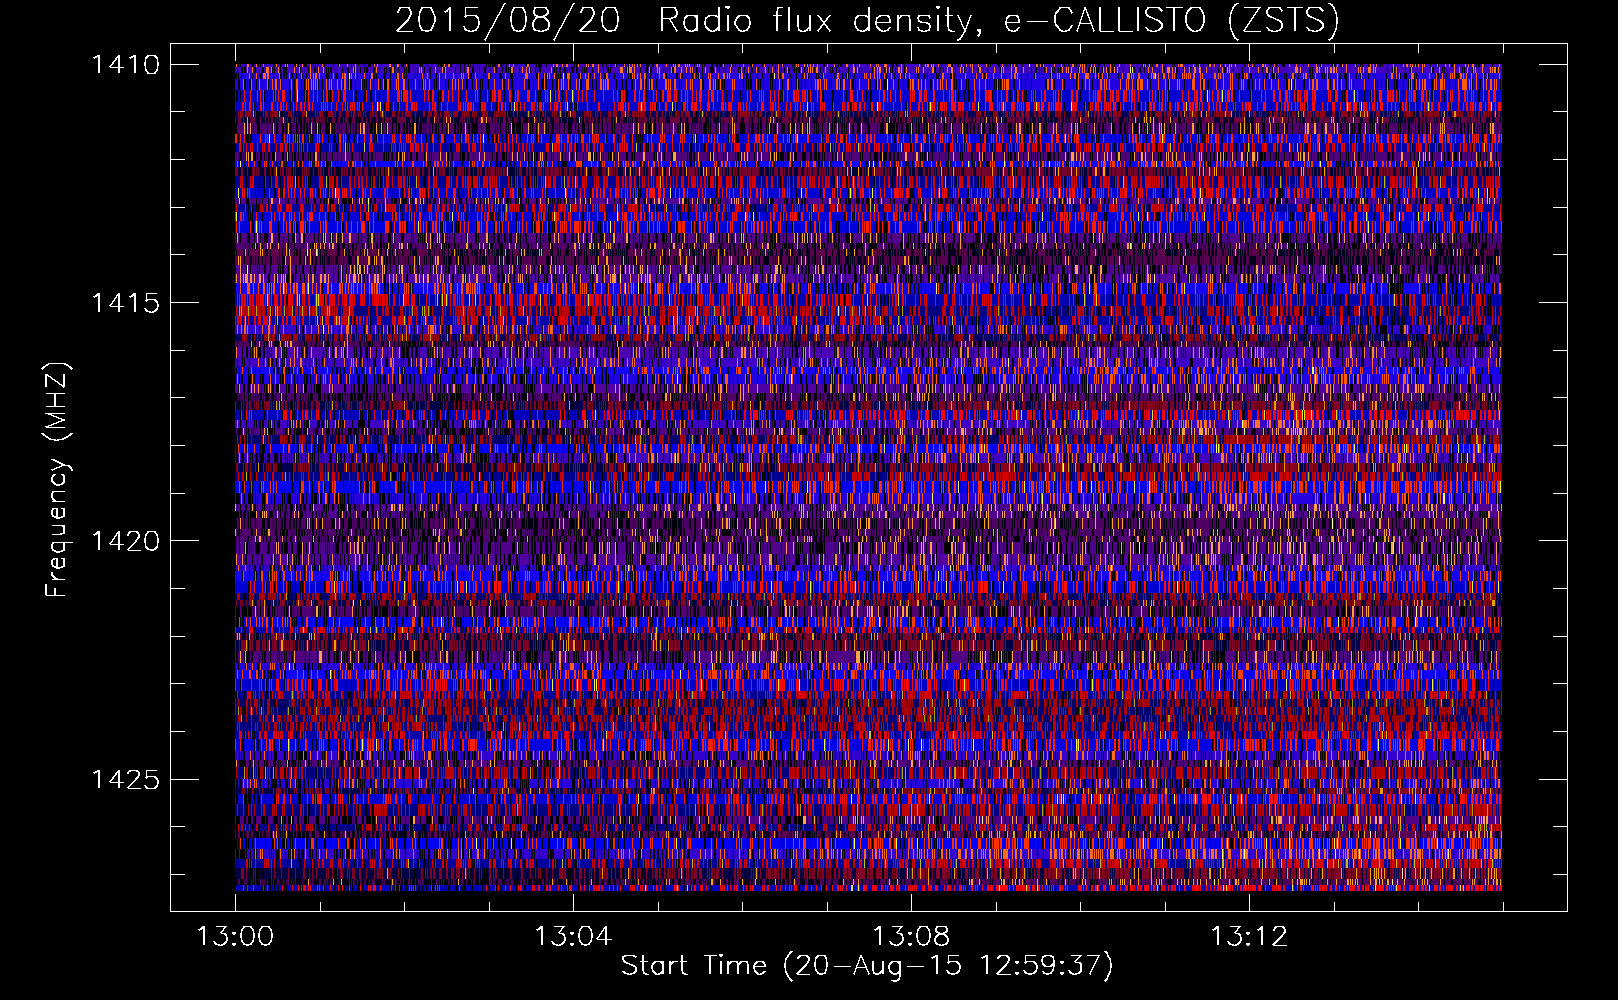Click the 1420 frequency axis label

pos(125,541)
